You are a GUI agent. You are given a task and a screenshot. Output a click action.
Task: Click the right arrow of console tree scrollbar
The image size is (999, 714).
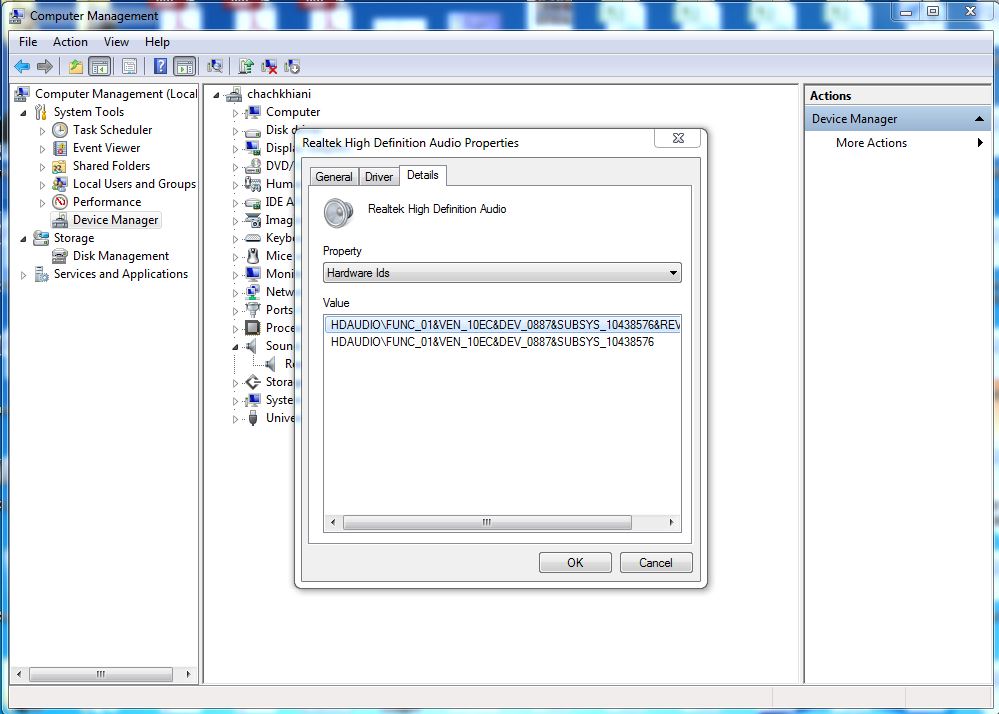point(188,674)
